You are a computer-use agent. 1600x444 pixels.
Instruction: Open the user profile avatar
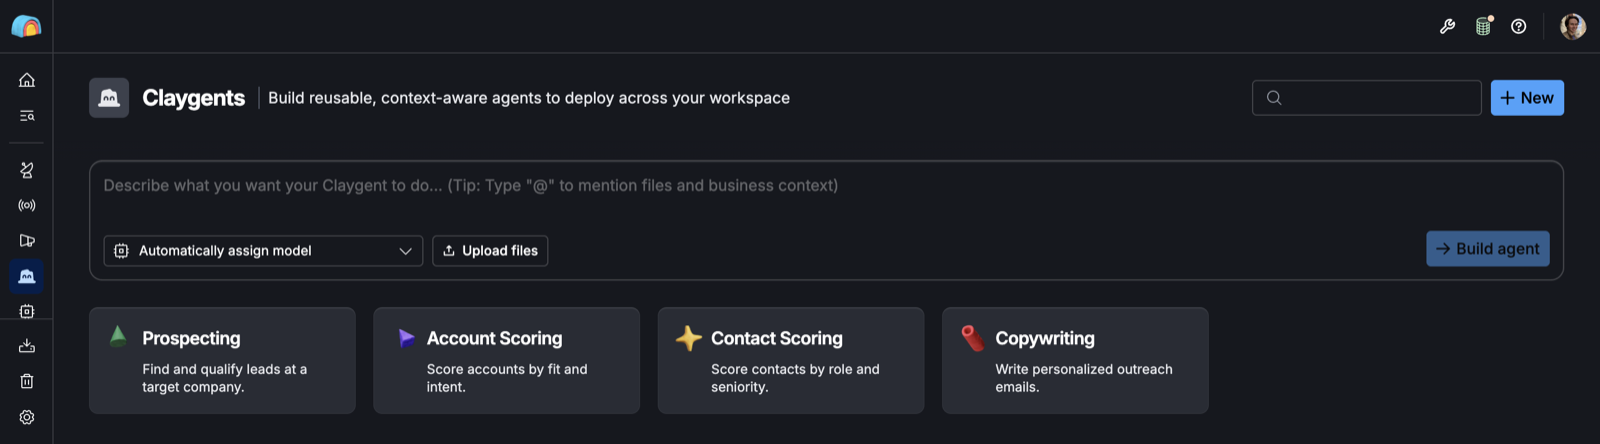[x=1573, y=26]
